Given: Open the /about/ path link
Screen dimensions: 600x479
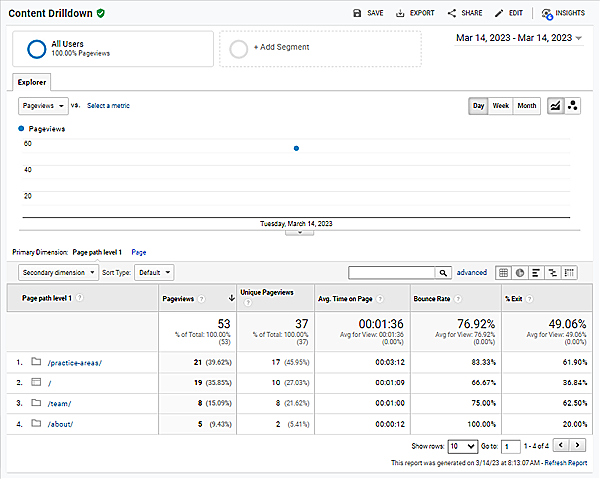Looking at the screenshot, I should [x=60, y=424].
